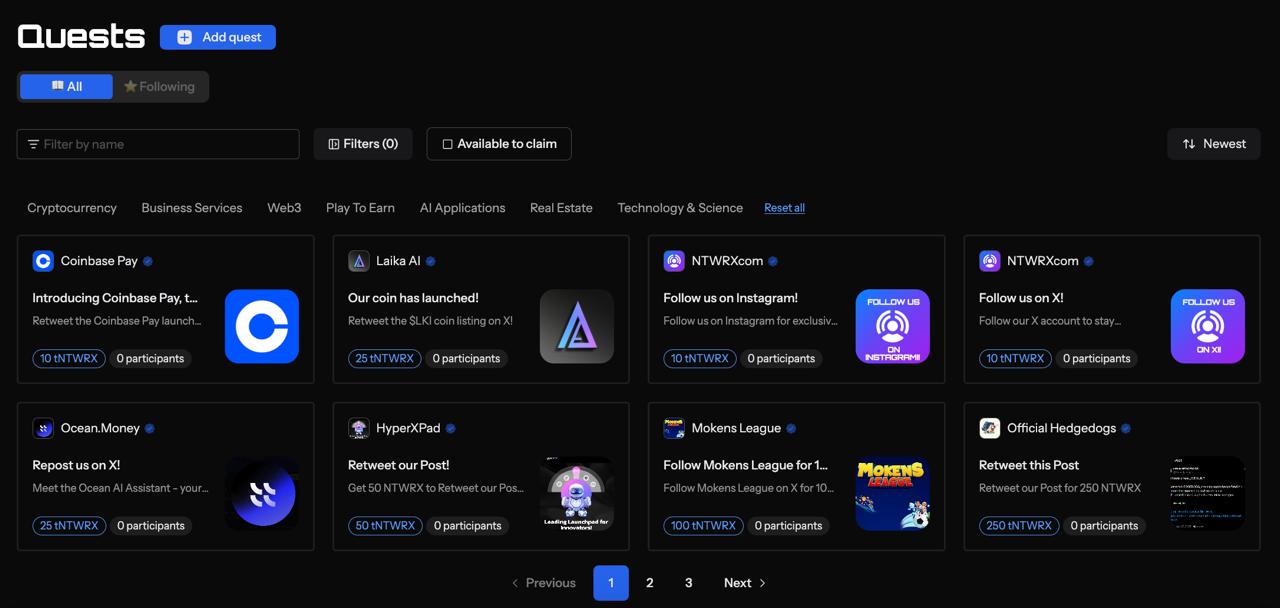
Task: Focus the Filter by name field
Action: click(x=165, y=144)
